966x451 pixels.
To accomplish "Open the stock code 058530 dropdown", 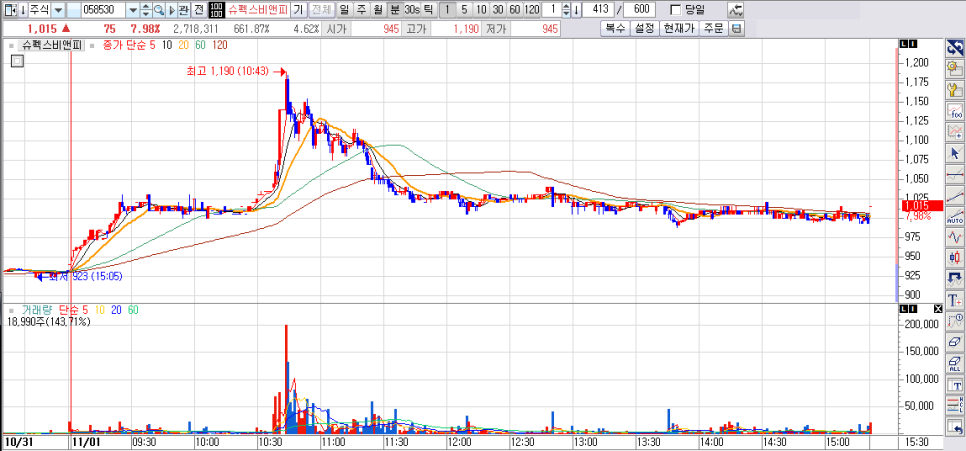I will point(132,10).
